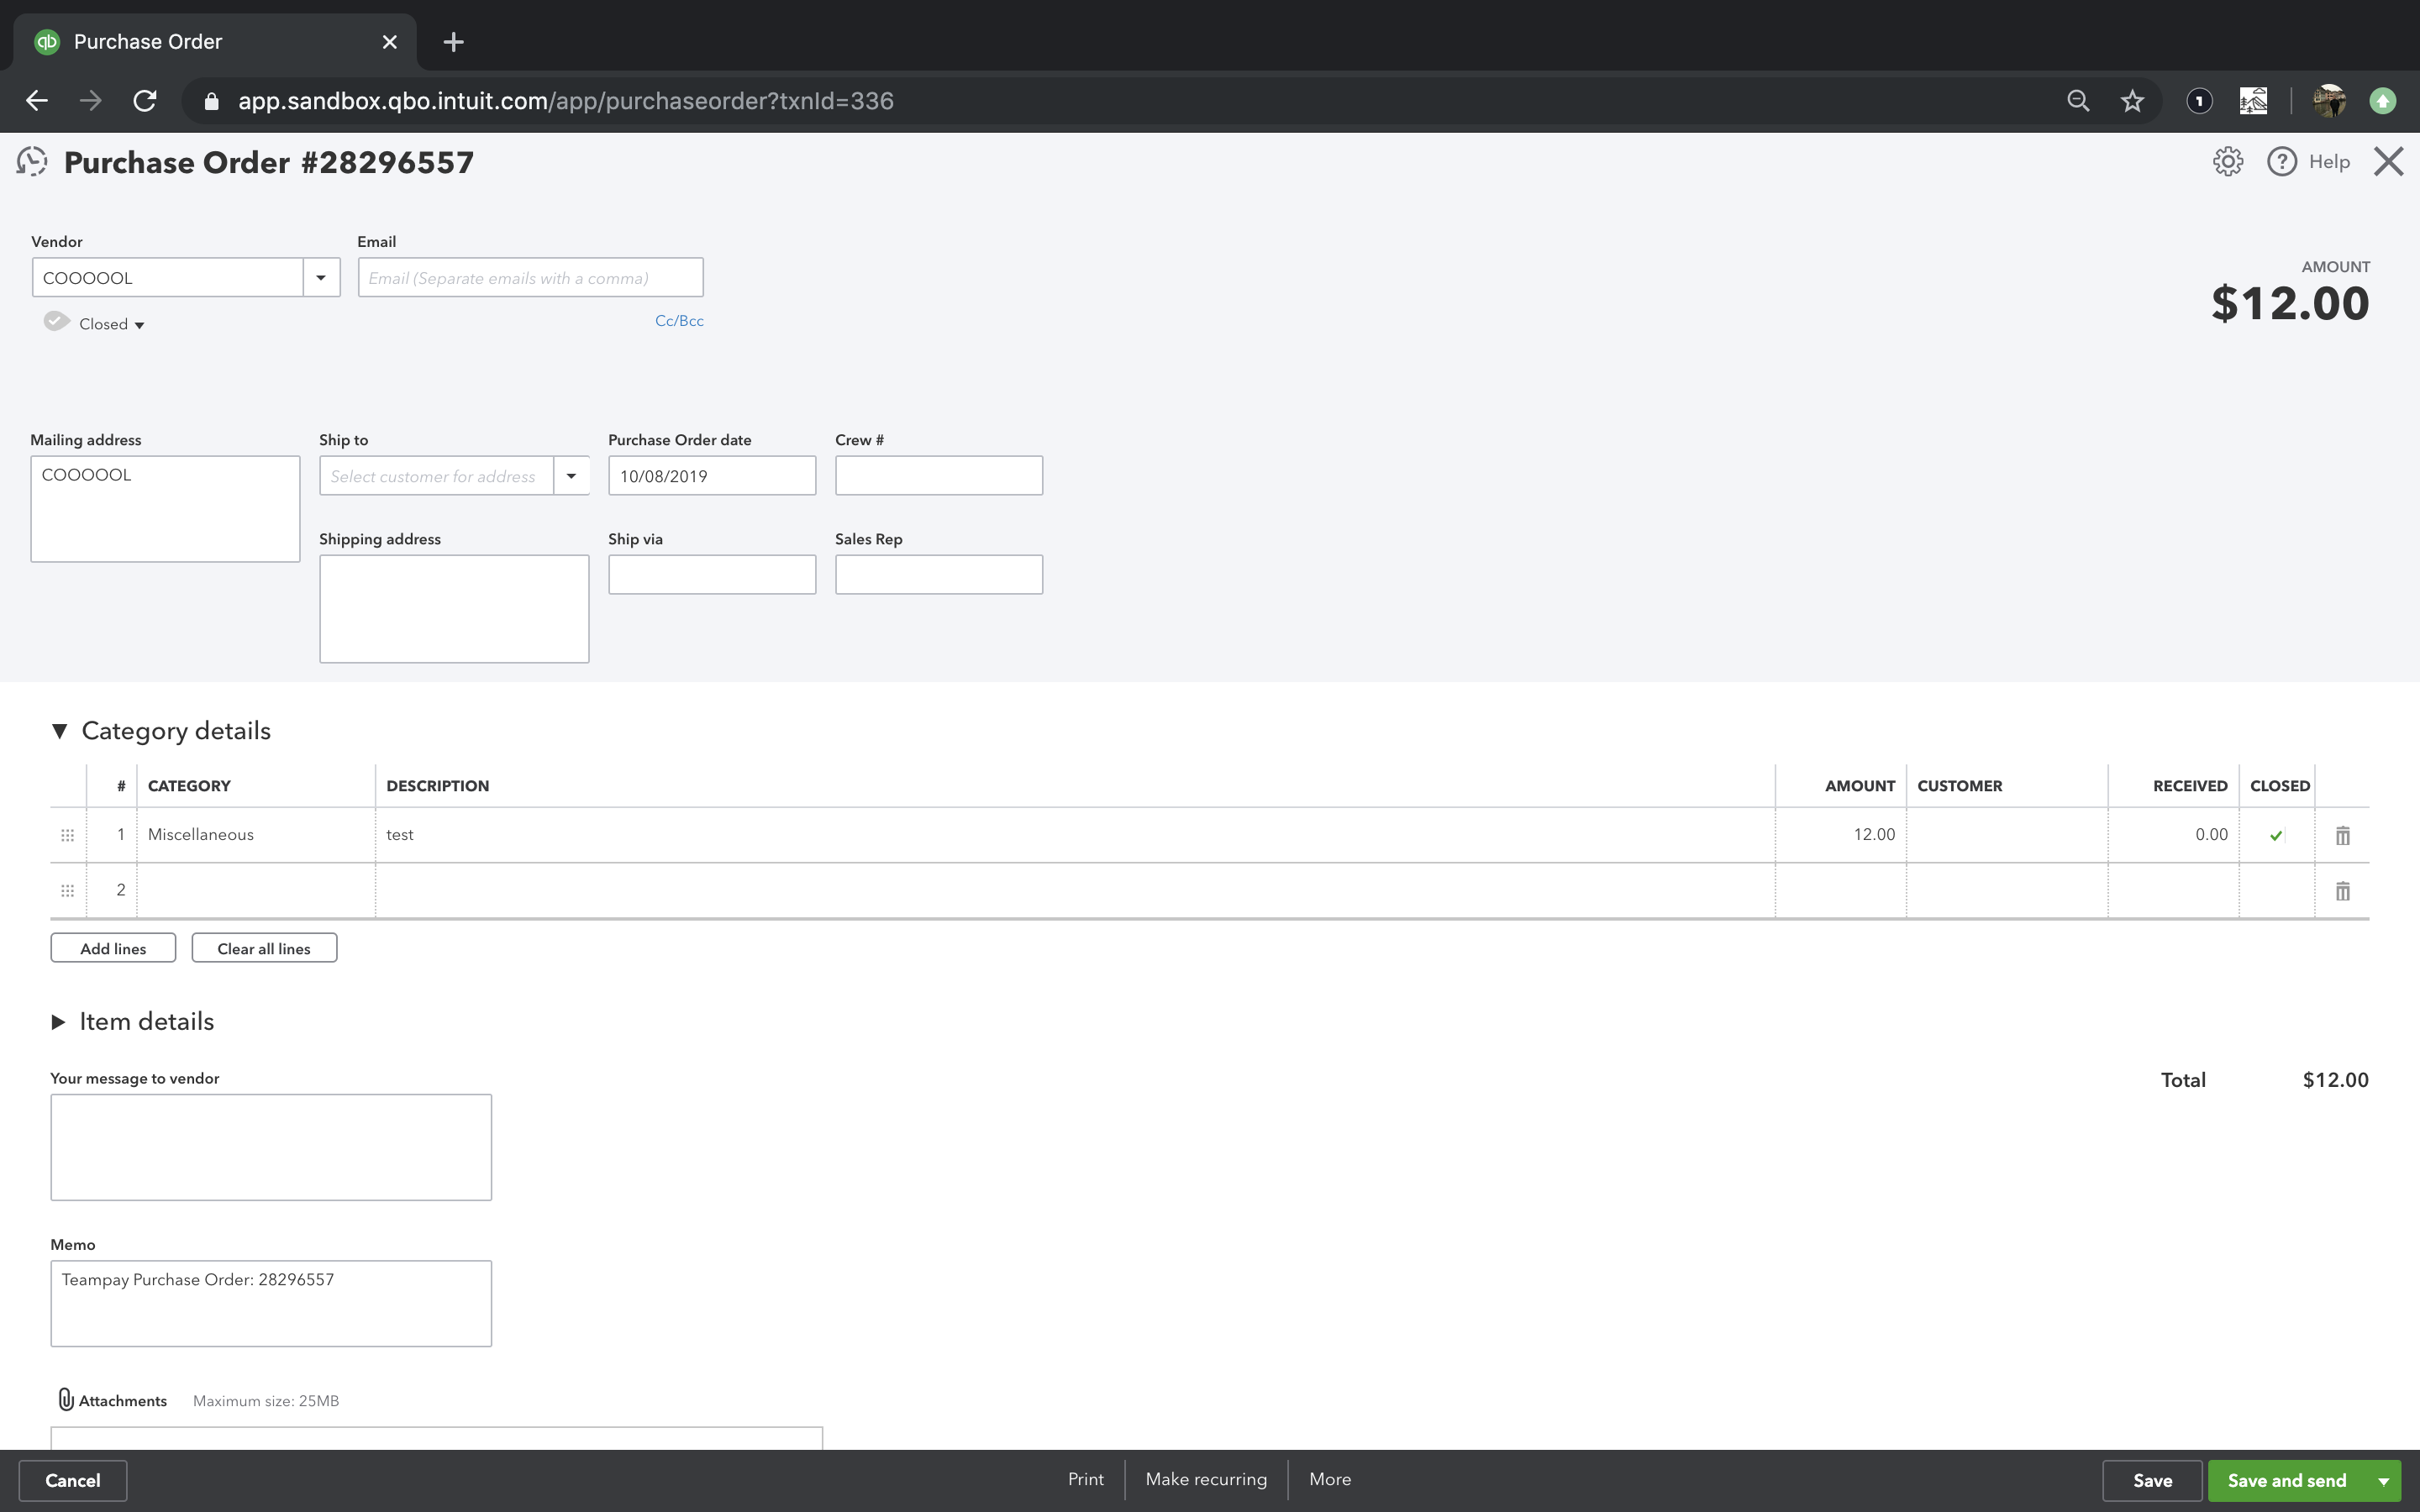2420x1512 pixels.
Task: Click the Save button
Action: [x=2152, y=1481]
